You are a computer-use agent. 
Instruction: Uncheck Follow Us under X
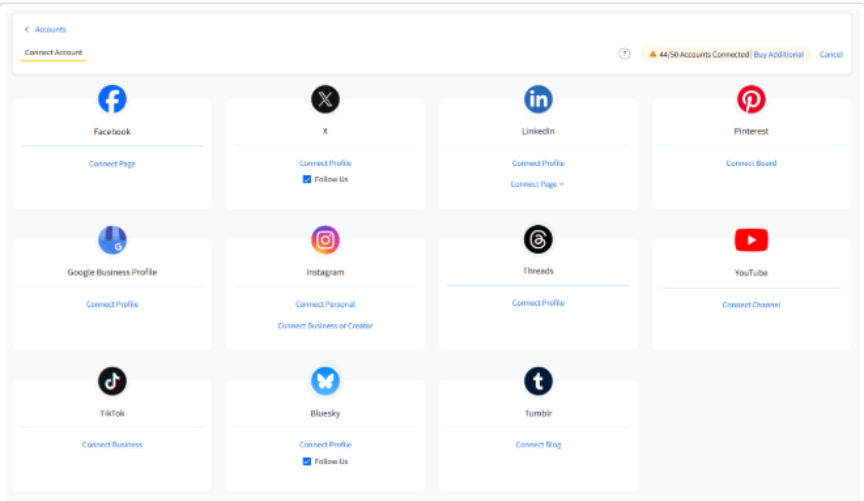[307, 180]
